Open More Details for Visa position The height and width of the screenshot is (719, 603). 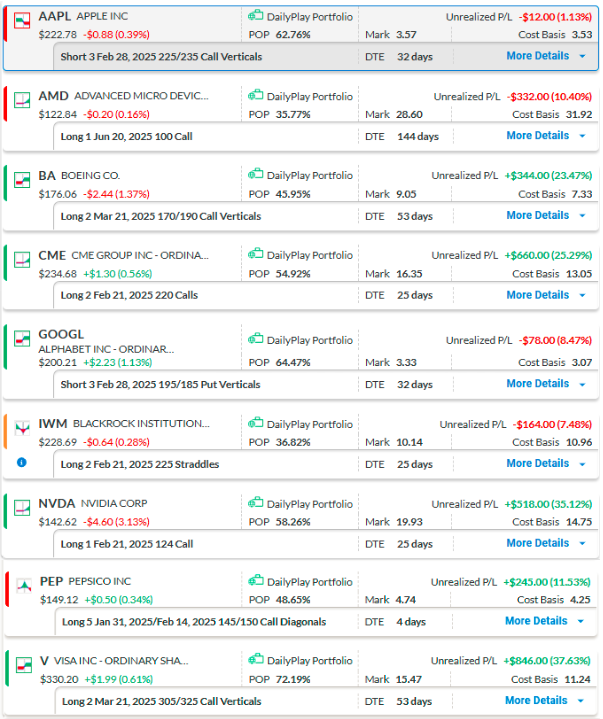point(536,701)
